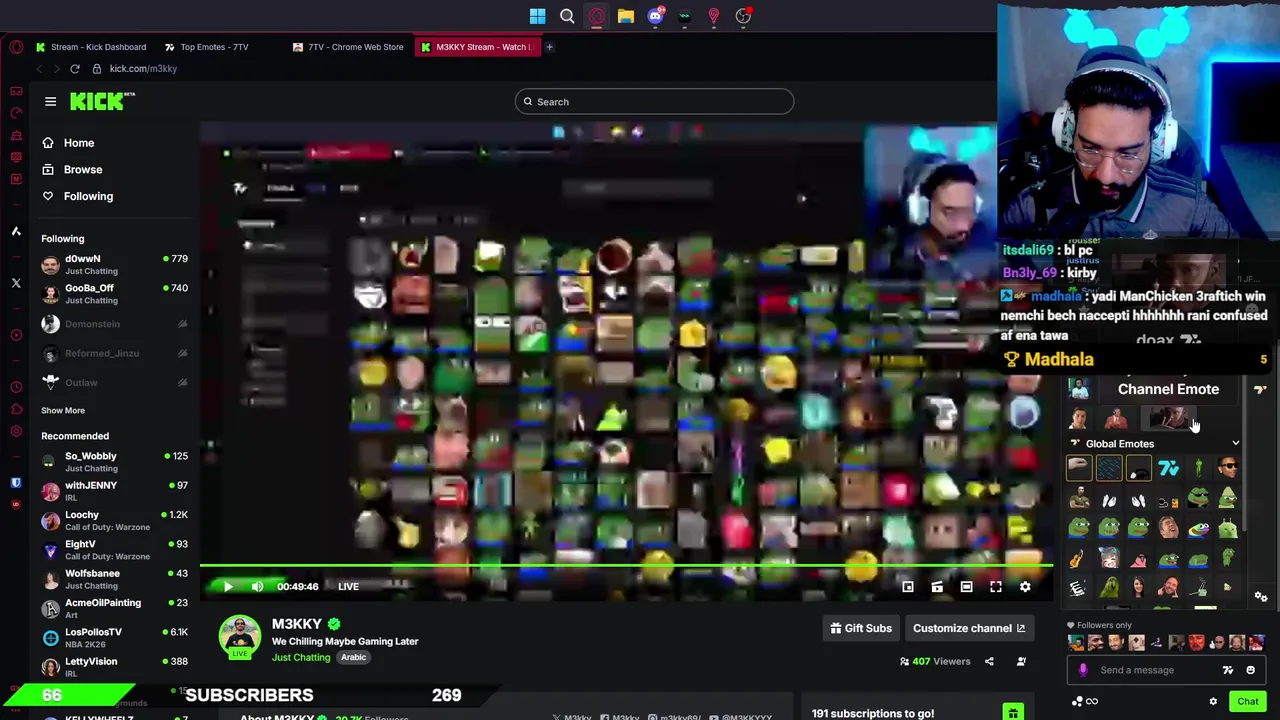Screen dimensions: 1280x720
Task: Click the KICK logo
Action: point(101,101)
